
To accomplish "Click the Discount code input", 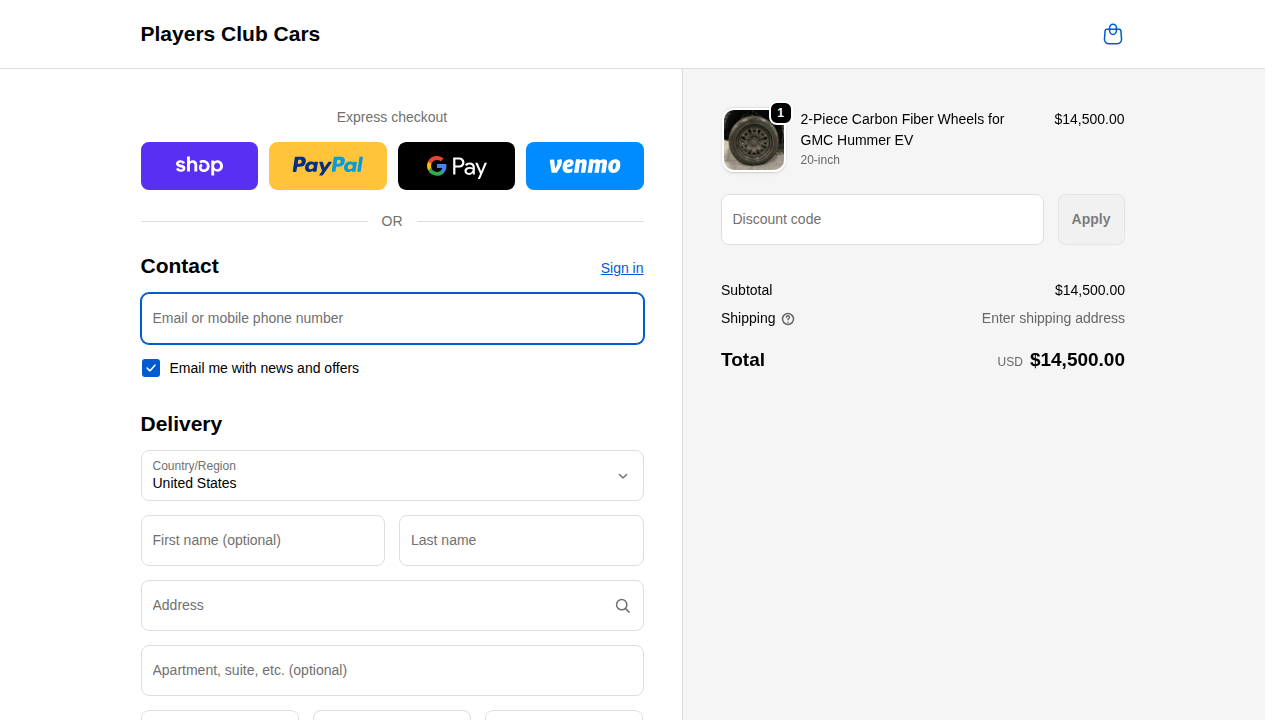I will pyautogui.click(x=882, y=219).
